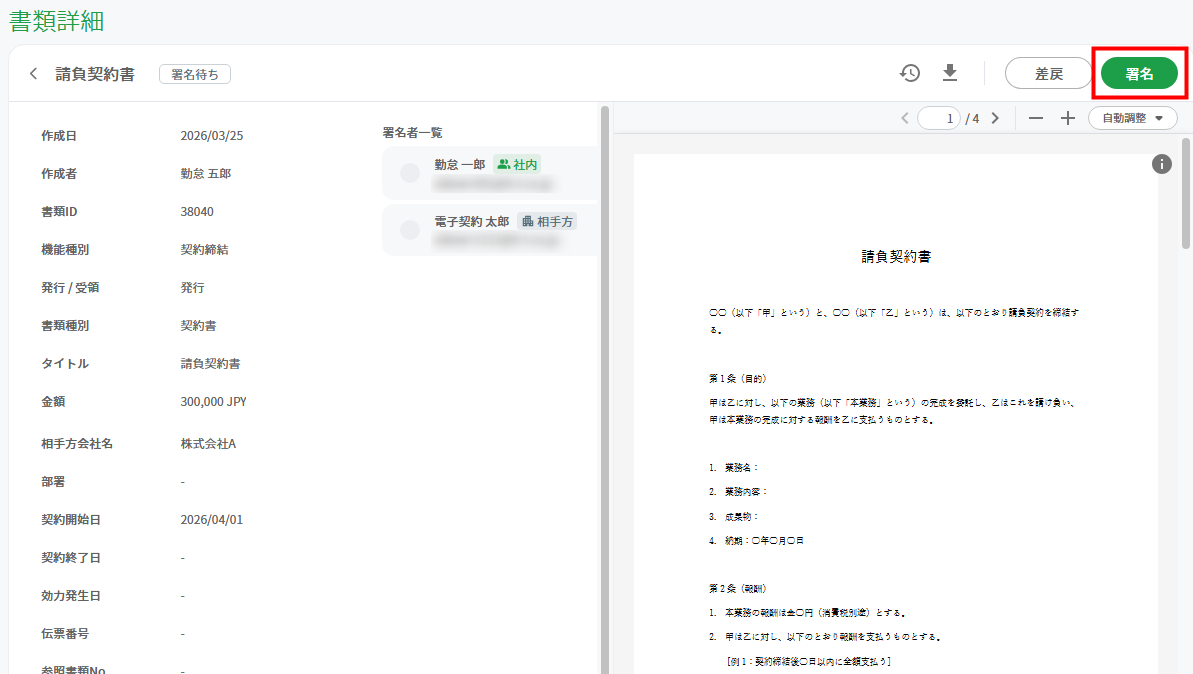Screen dimensions: 1193x674
Task: Click the document ID value 38040
Action: tap(197, 211)
